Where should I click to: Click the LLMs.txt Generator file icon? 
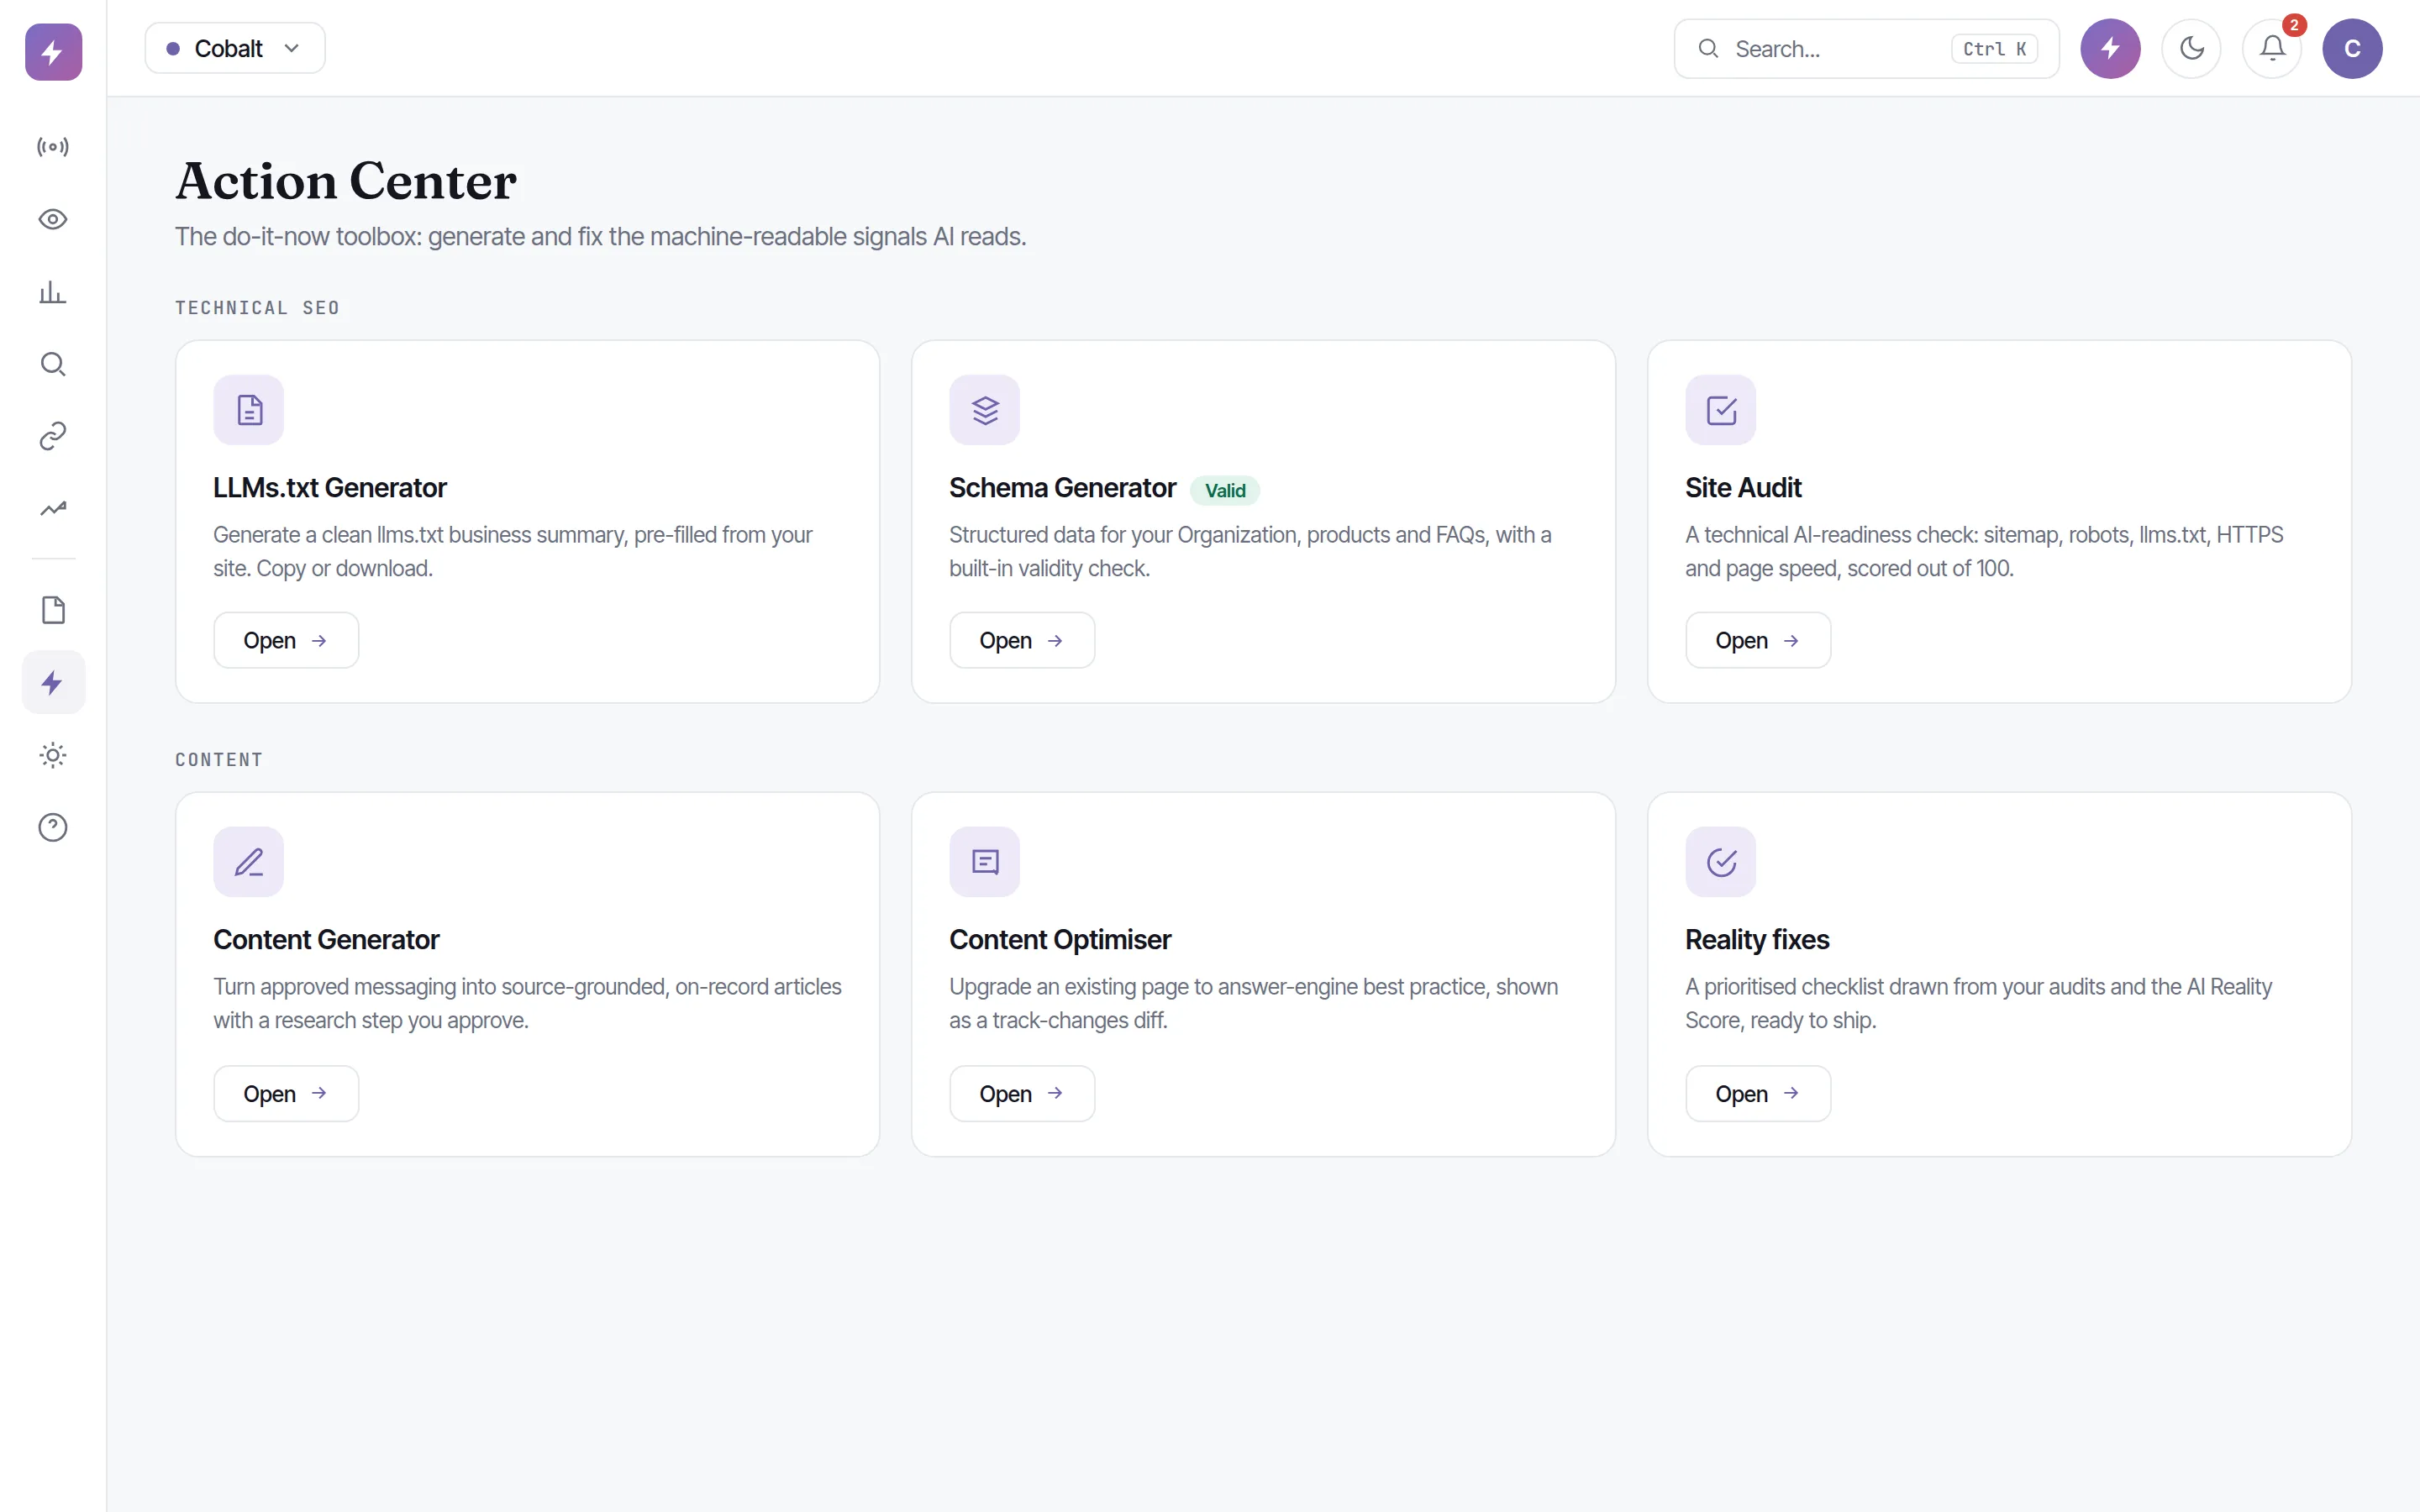(249, 410)
